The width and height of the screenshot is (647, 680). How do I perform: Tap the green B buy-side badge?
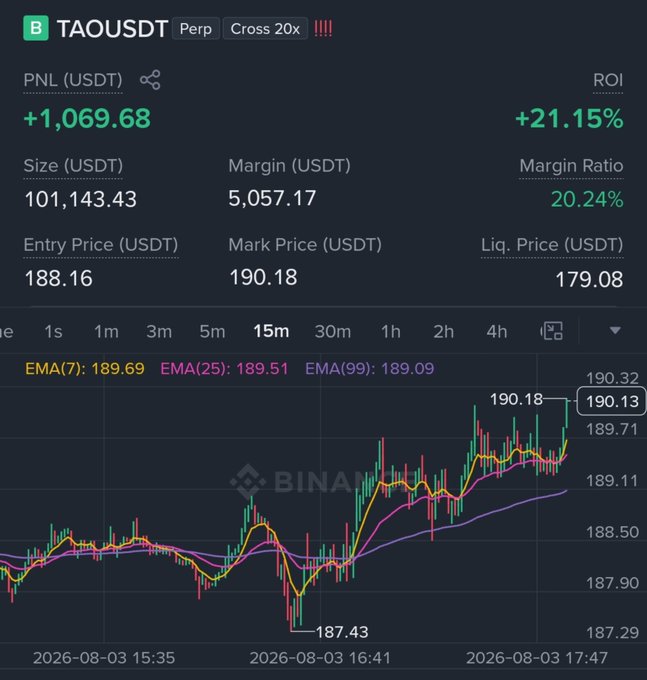pyautogui.click(x=36, y=28)
